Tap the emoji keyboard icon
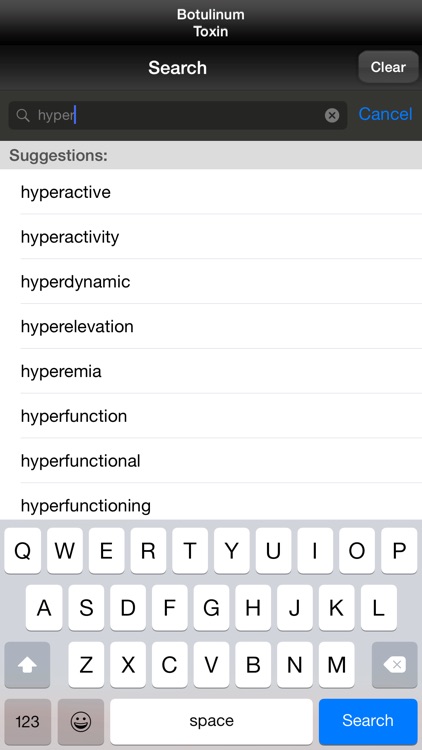This screenshot has height=750, width=422. click(x=81, y=721)
